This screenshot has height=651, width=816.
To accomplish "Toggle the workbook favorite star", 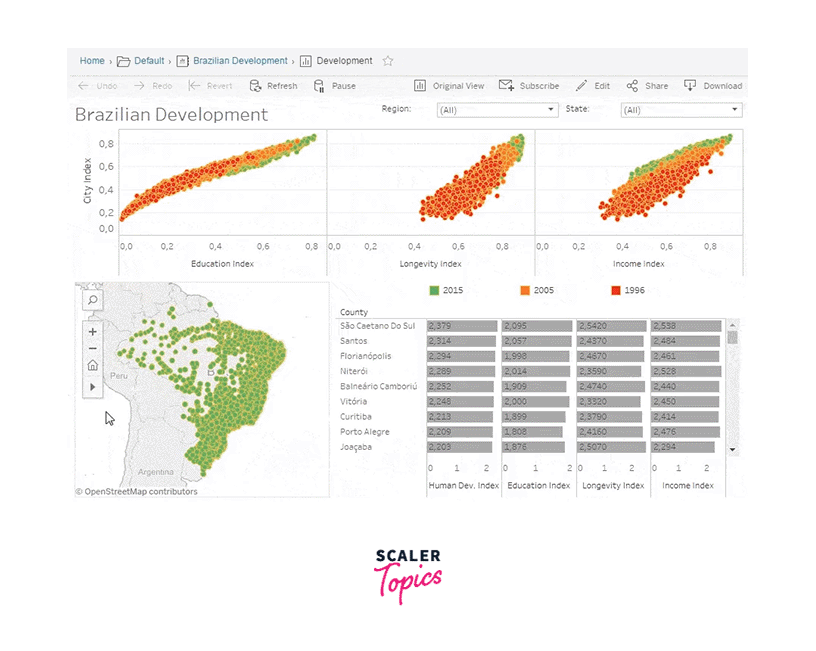I will pos(388,60).
